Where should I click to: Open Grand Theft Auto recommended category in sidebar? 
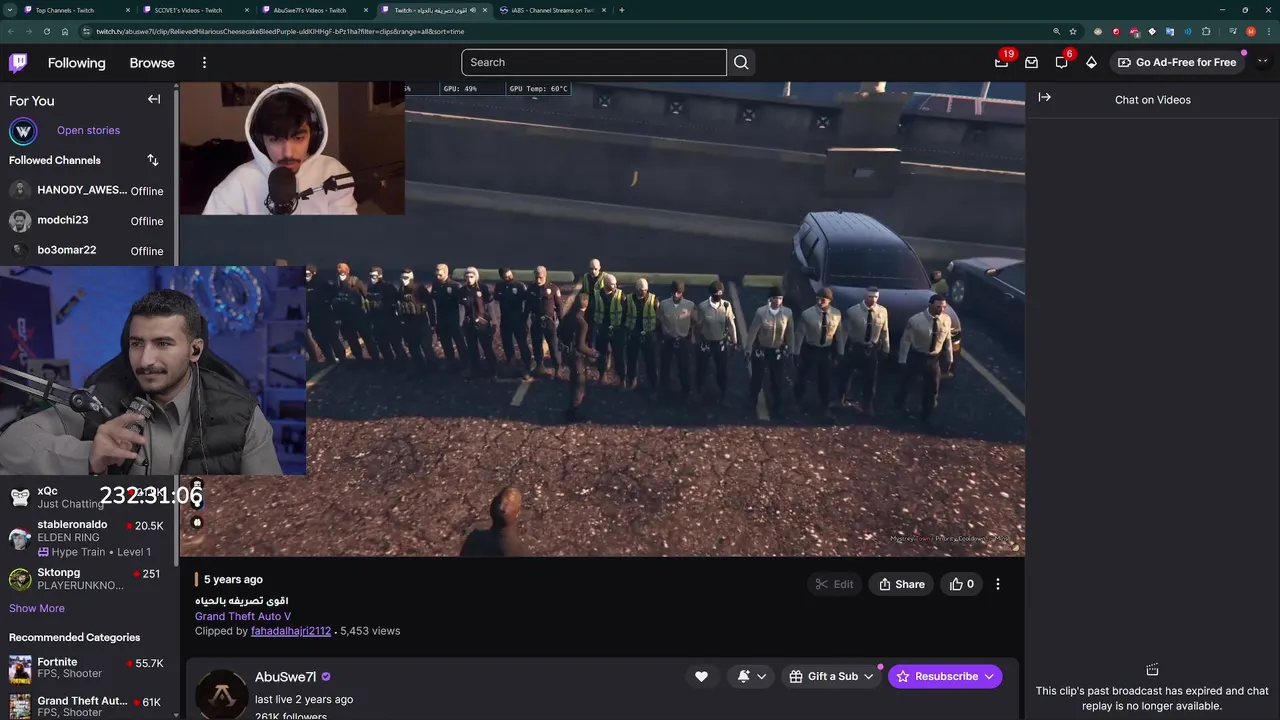88,706
